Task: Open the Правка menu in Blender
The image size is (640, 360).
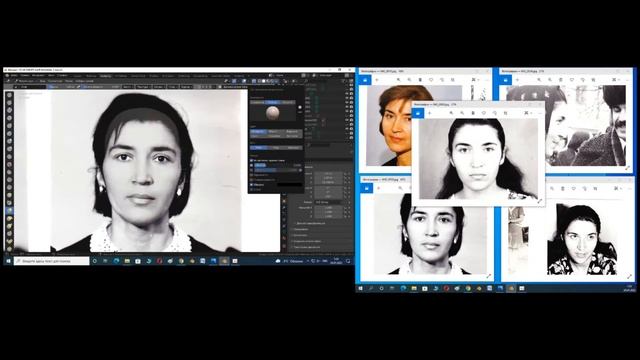Action: pyautogui.click(x=25, y=76)
